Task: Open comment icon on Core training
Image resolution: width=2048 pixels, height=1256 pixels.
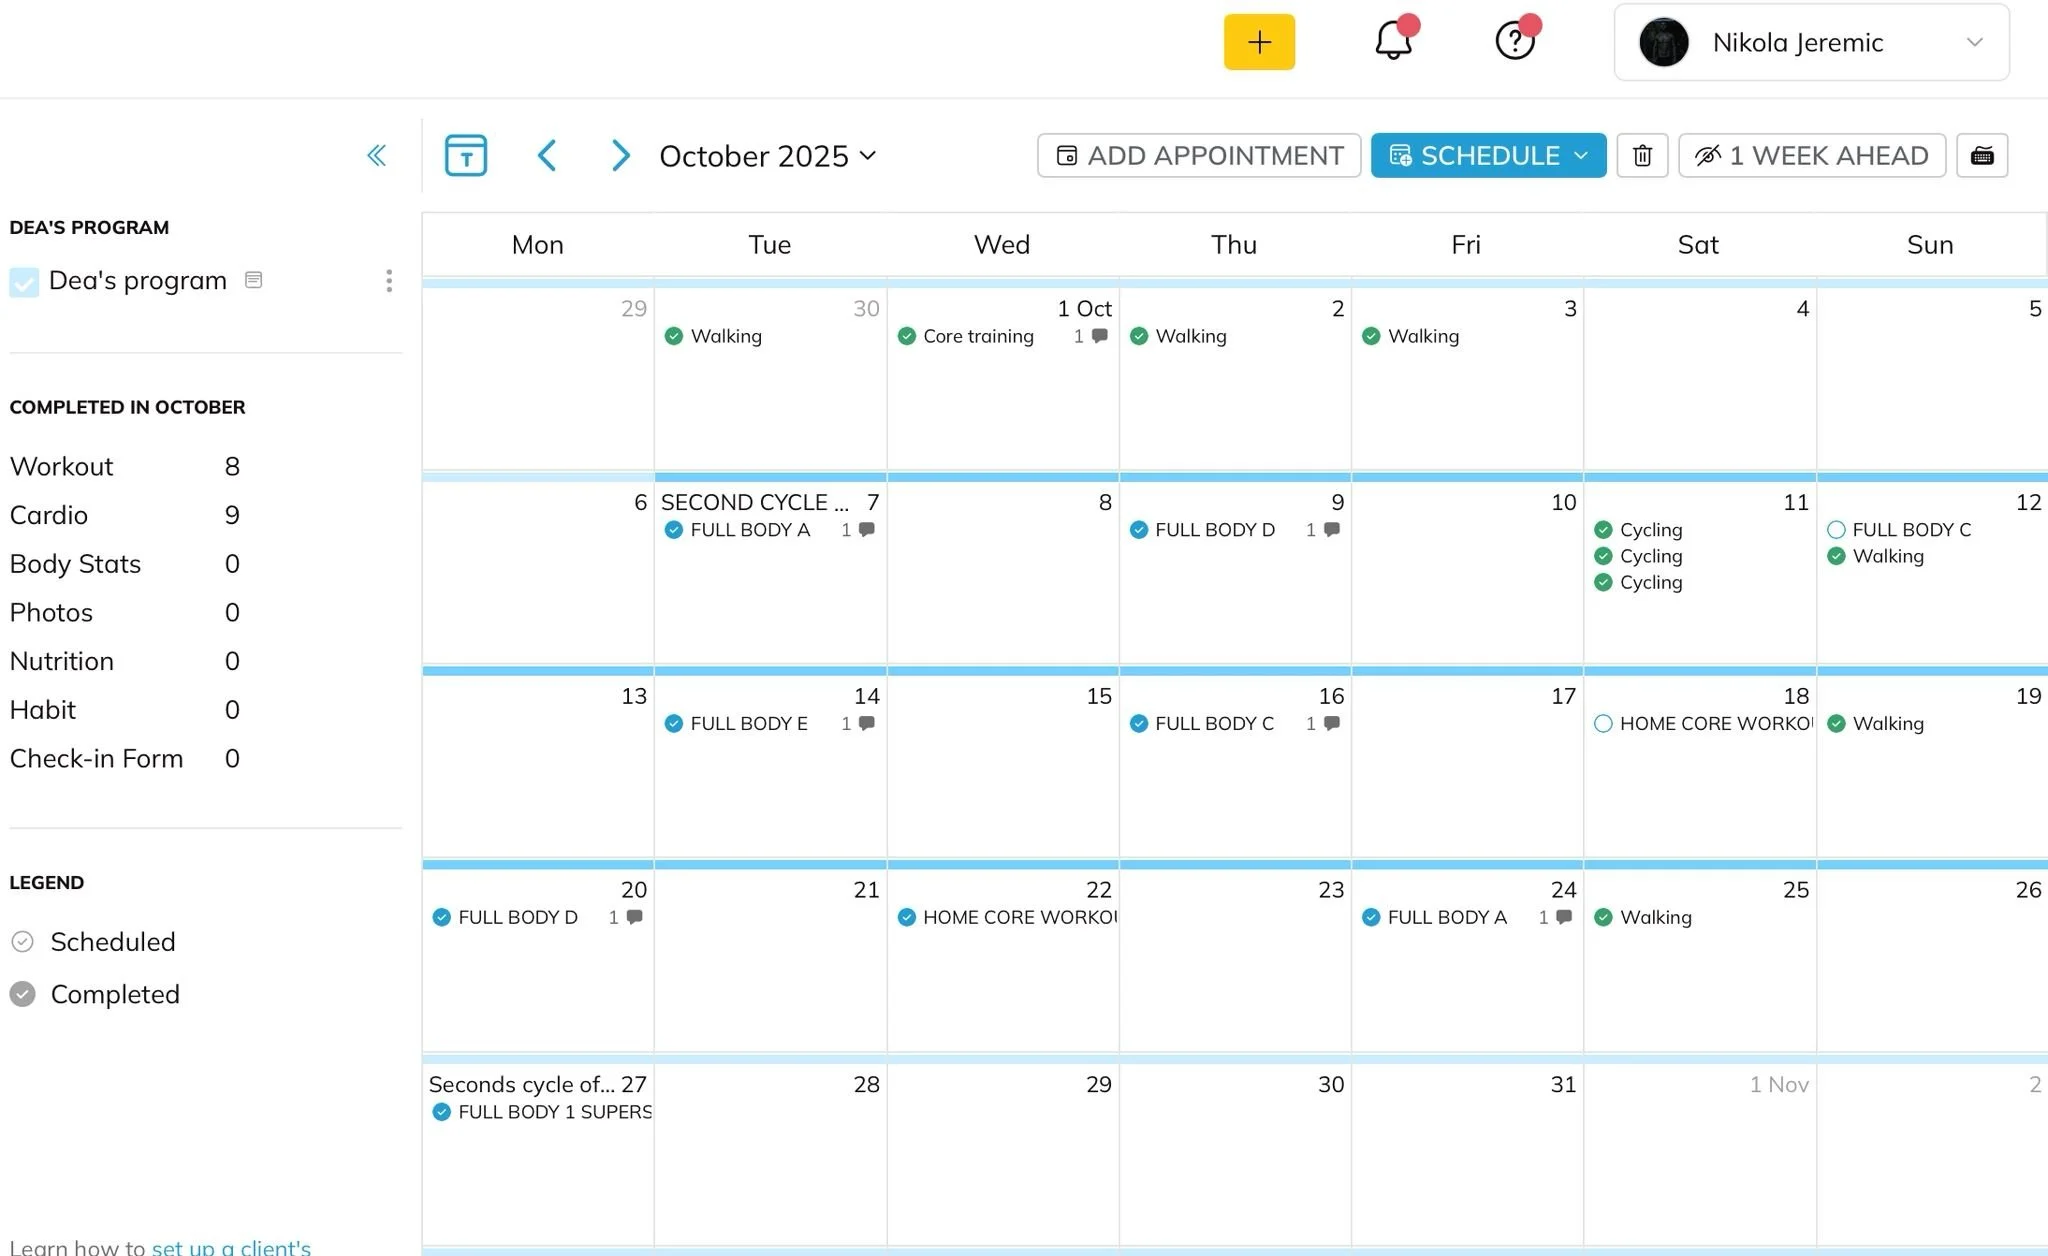Action: (1099, 336)
